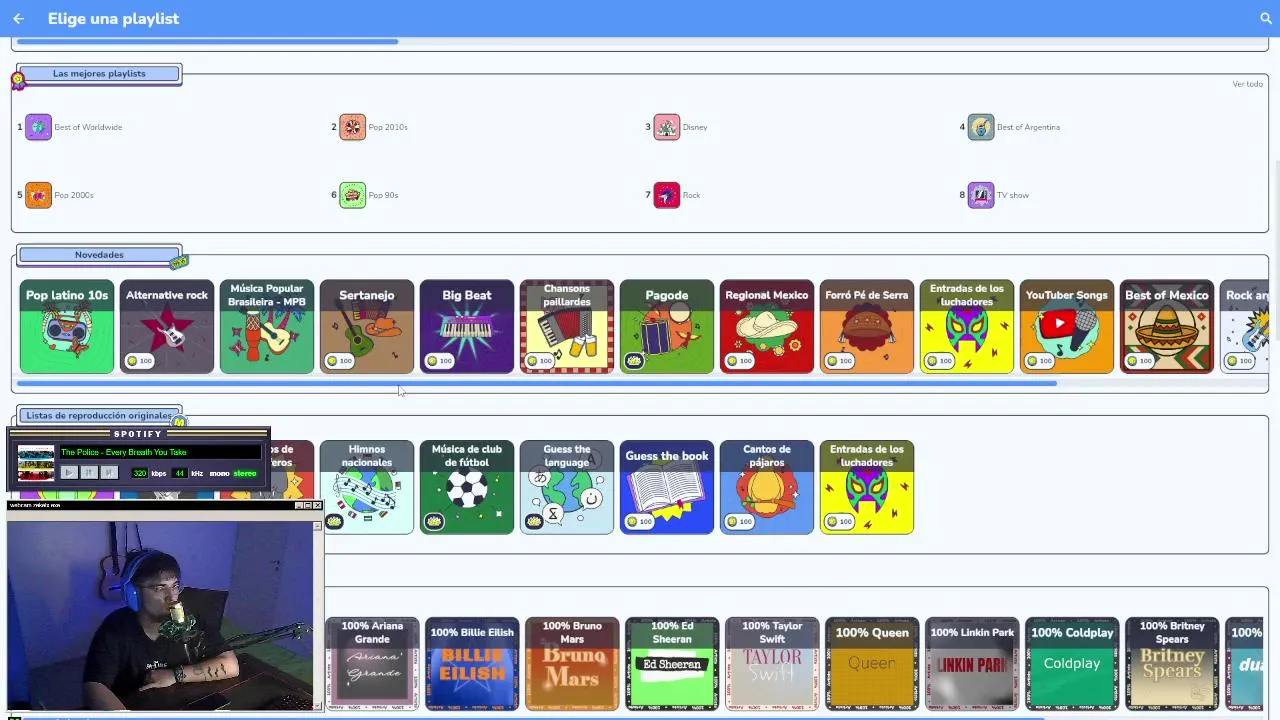Image resolution: width=1280 pixels, height=720 pixels.
Task: Click the Listas de reproducción originales header
Action: pos(99,415)
